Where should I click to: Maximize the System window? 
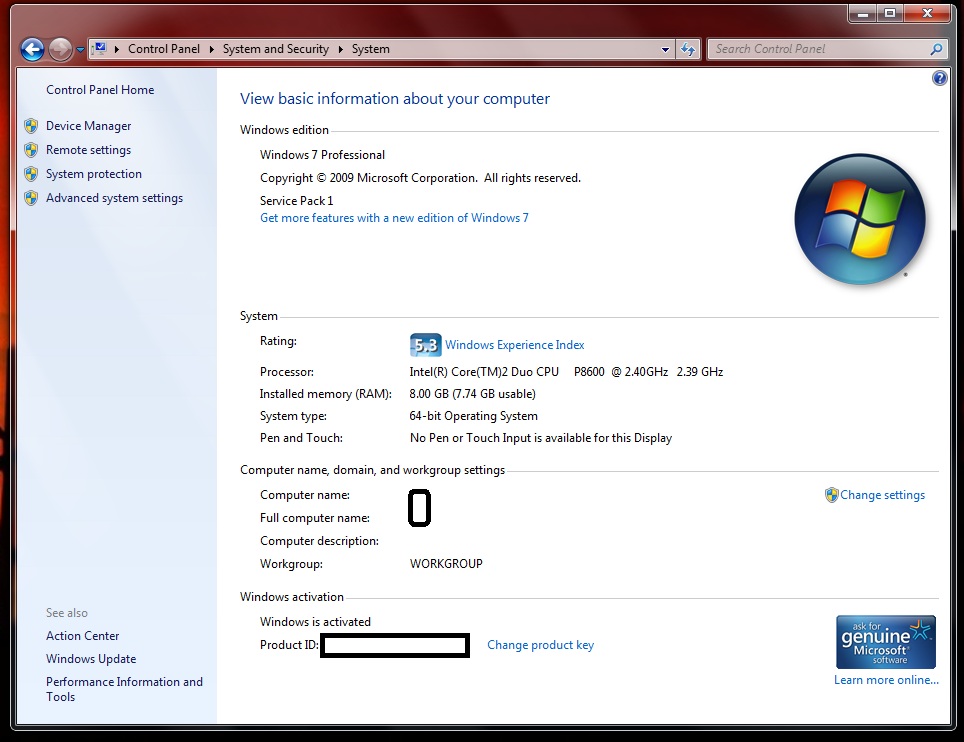tap(890, 13)
